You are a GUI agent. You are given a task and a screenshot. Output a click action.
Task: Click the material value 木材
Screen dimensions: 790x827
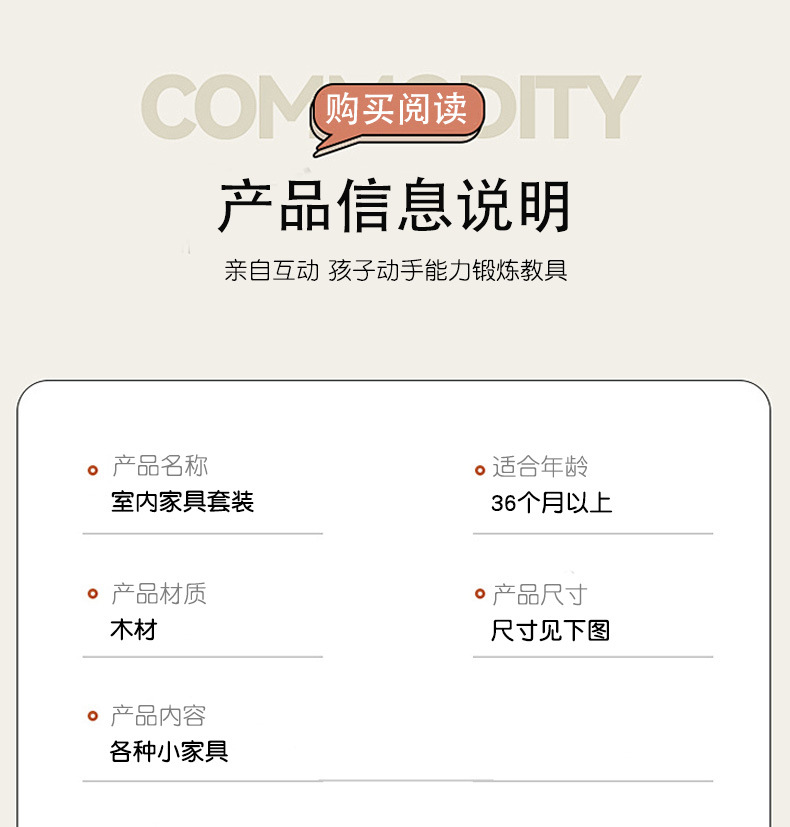[134, 630]
